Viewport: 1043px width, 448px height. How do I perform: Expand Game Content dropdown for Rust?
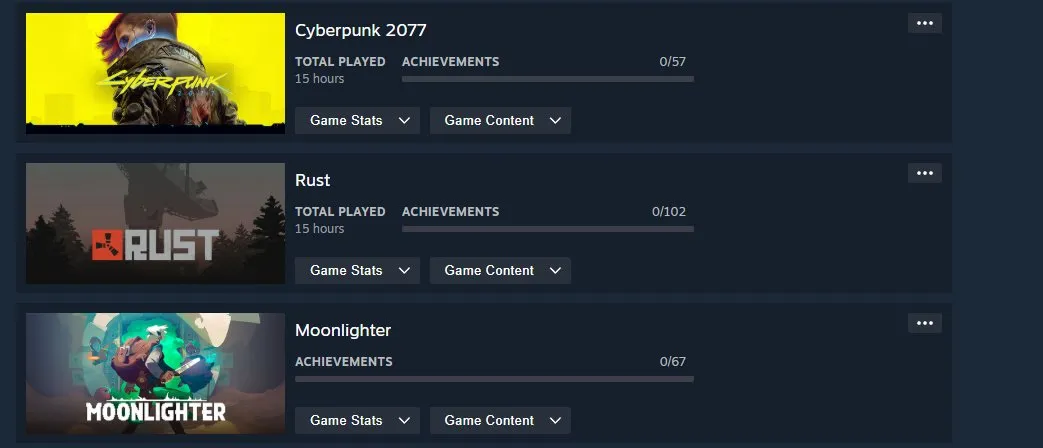[500, 271]
